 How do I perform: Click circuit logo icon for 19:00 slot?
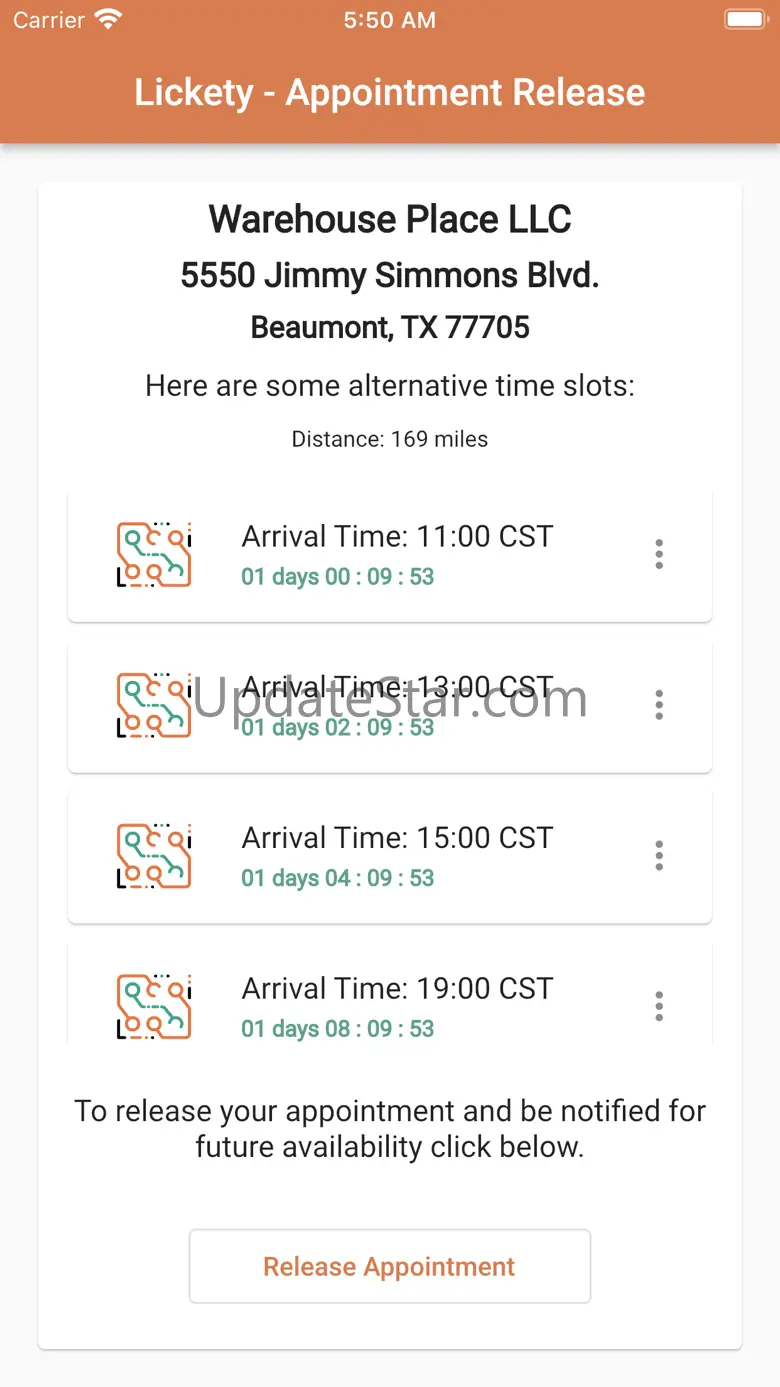[x=154, y=1006]
